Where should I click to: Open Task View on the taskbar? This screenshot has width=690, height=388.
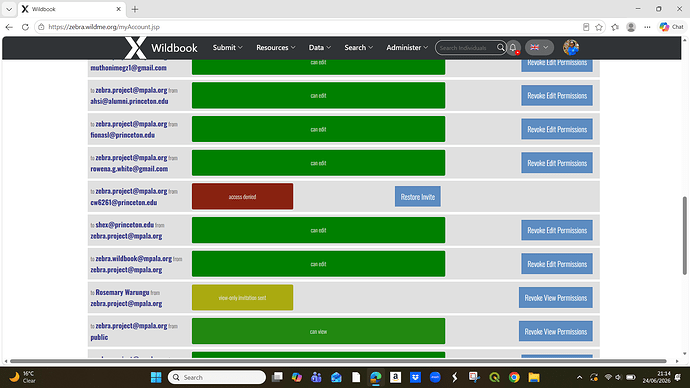click(277, 377)
